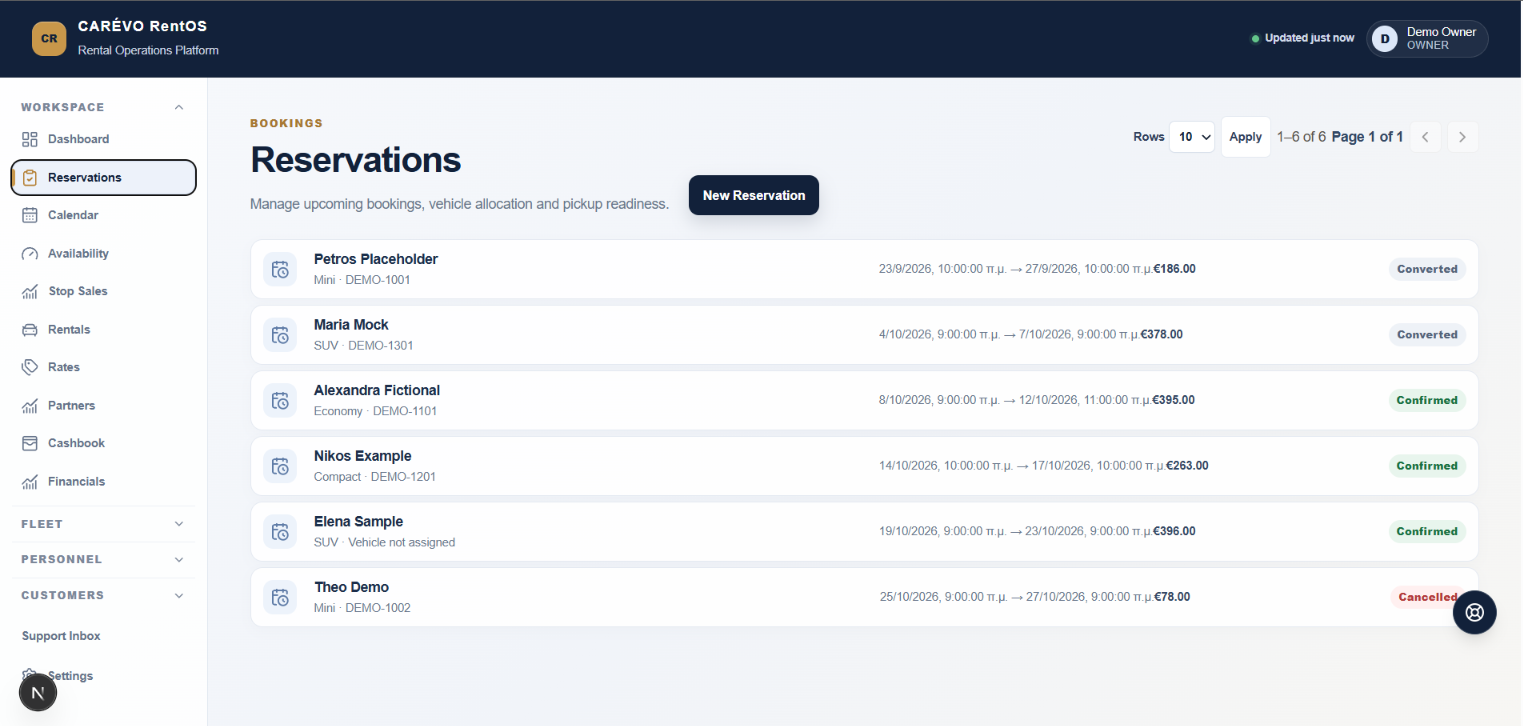Open the Partners menu item
Image resolution: width=1523 pixels, height=726 pixels.
pyautogui.click(x=103, y=405)
